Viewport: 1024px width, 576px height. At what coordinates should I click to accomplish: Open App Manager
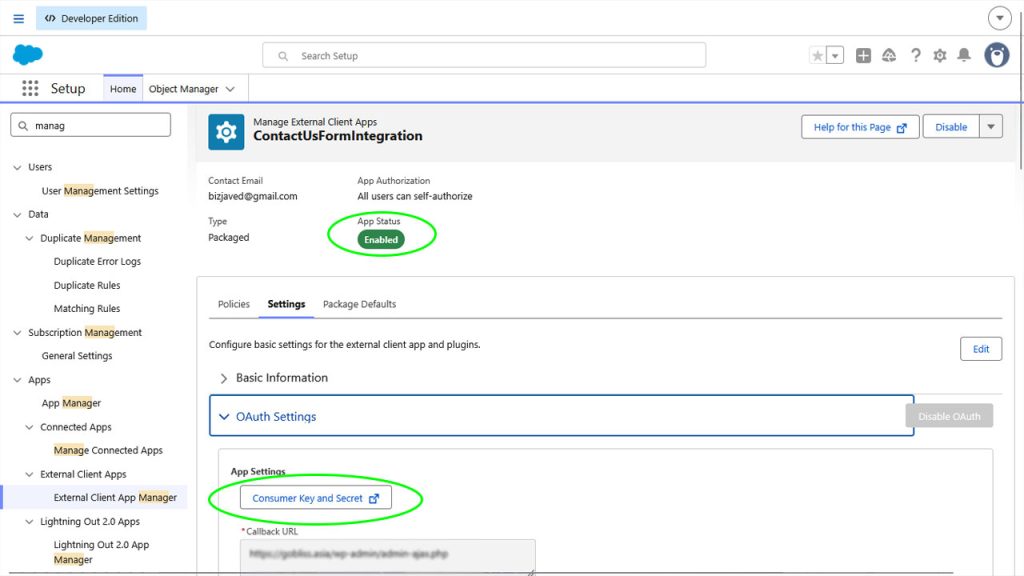tap(71, 403)
